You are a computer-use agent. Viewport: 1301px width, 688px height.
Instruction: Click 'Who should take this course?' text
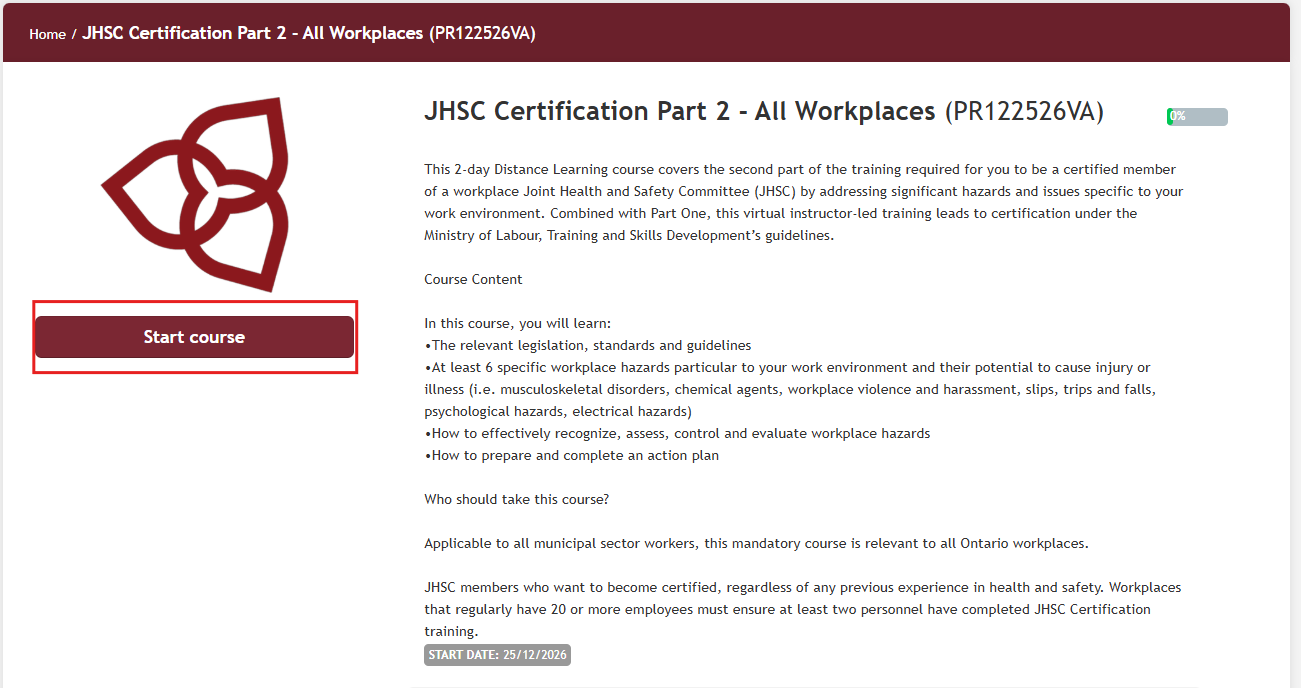(x=516, y=499)
